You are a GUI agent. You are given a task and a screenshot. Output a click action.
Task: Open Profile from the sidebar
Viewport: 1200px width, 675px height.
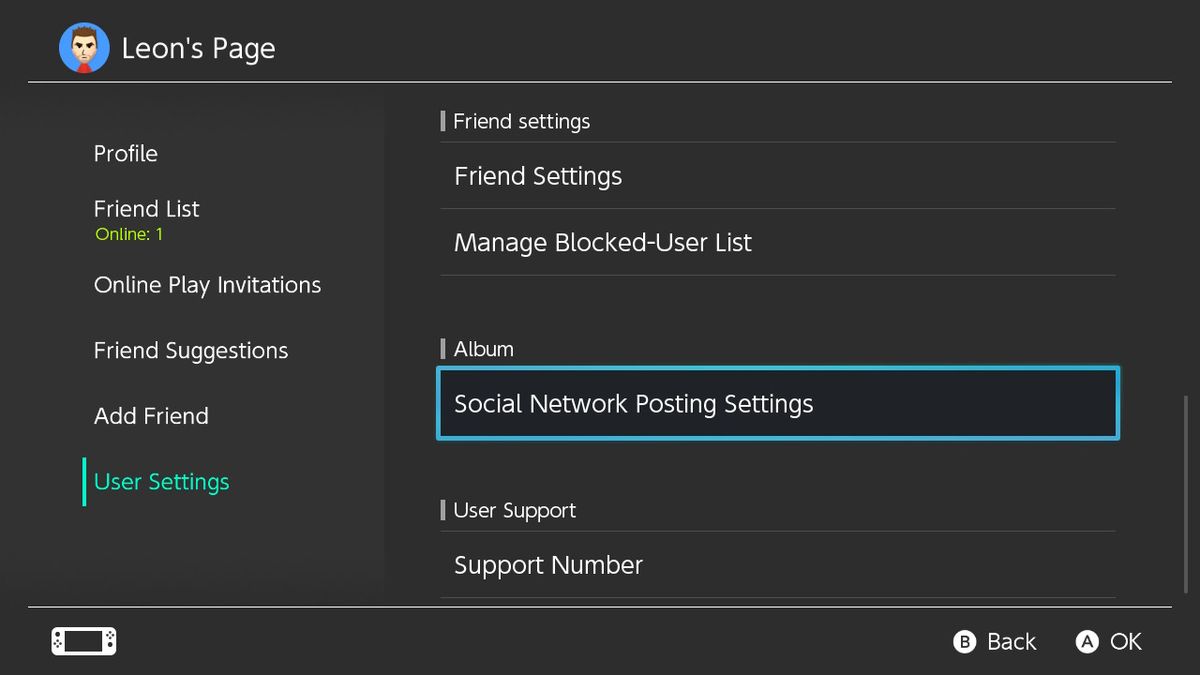(125, 153)
